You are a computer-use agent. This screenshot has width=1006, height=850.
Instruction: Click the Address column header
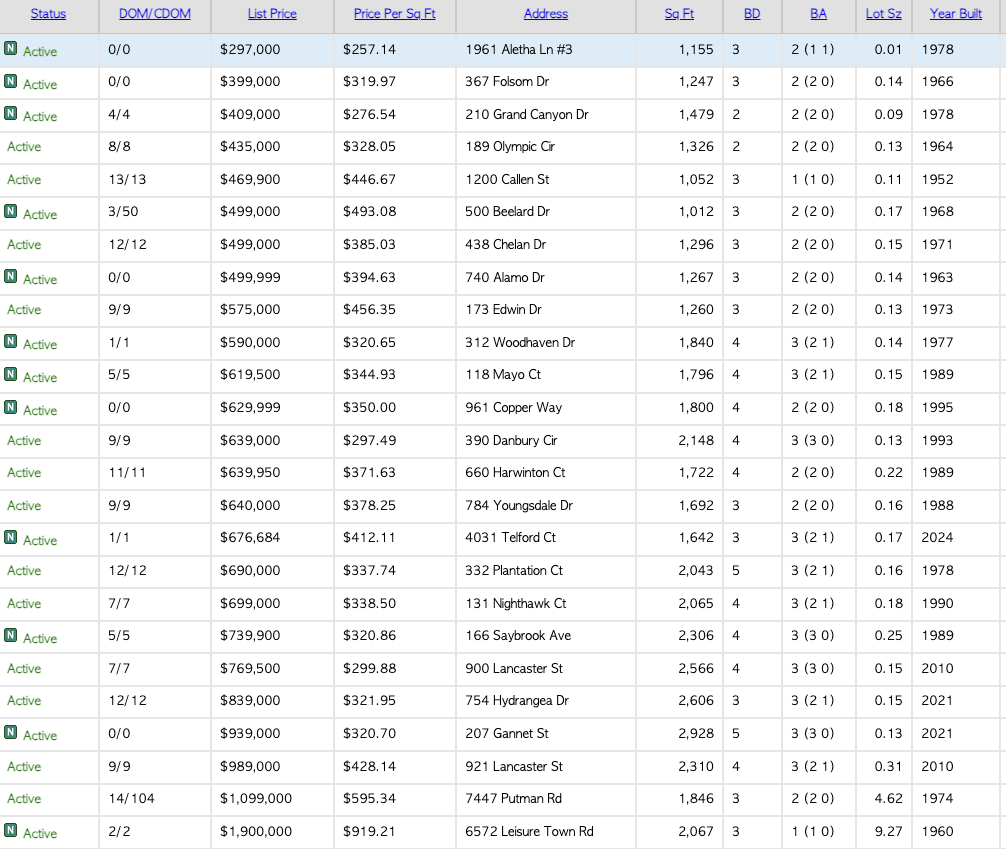pos(546,13)
